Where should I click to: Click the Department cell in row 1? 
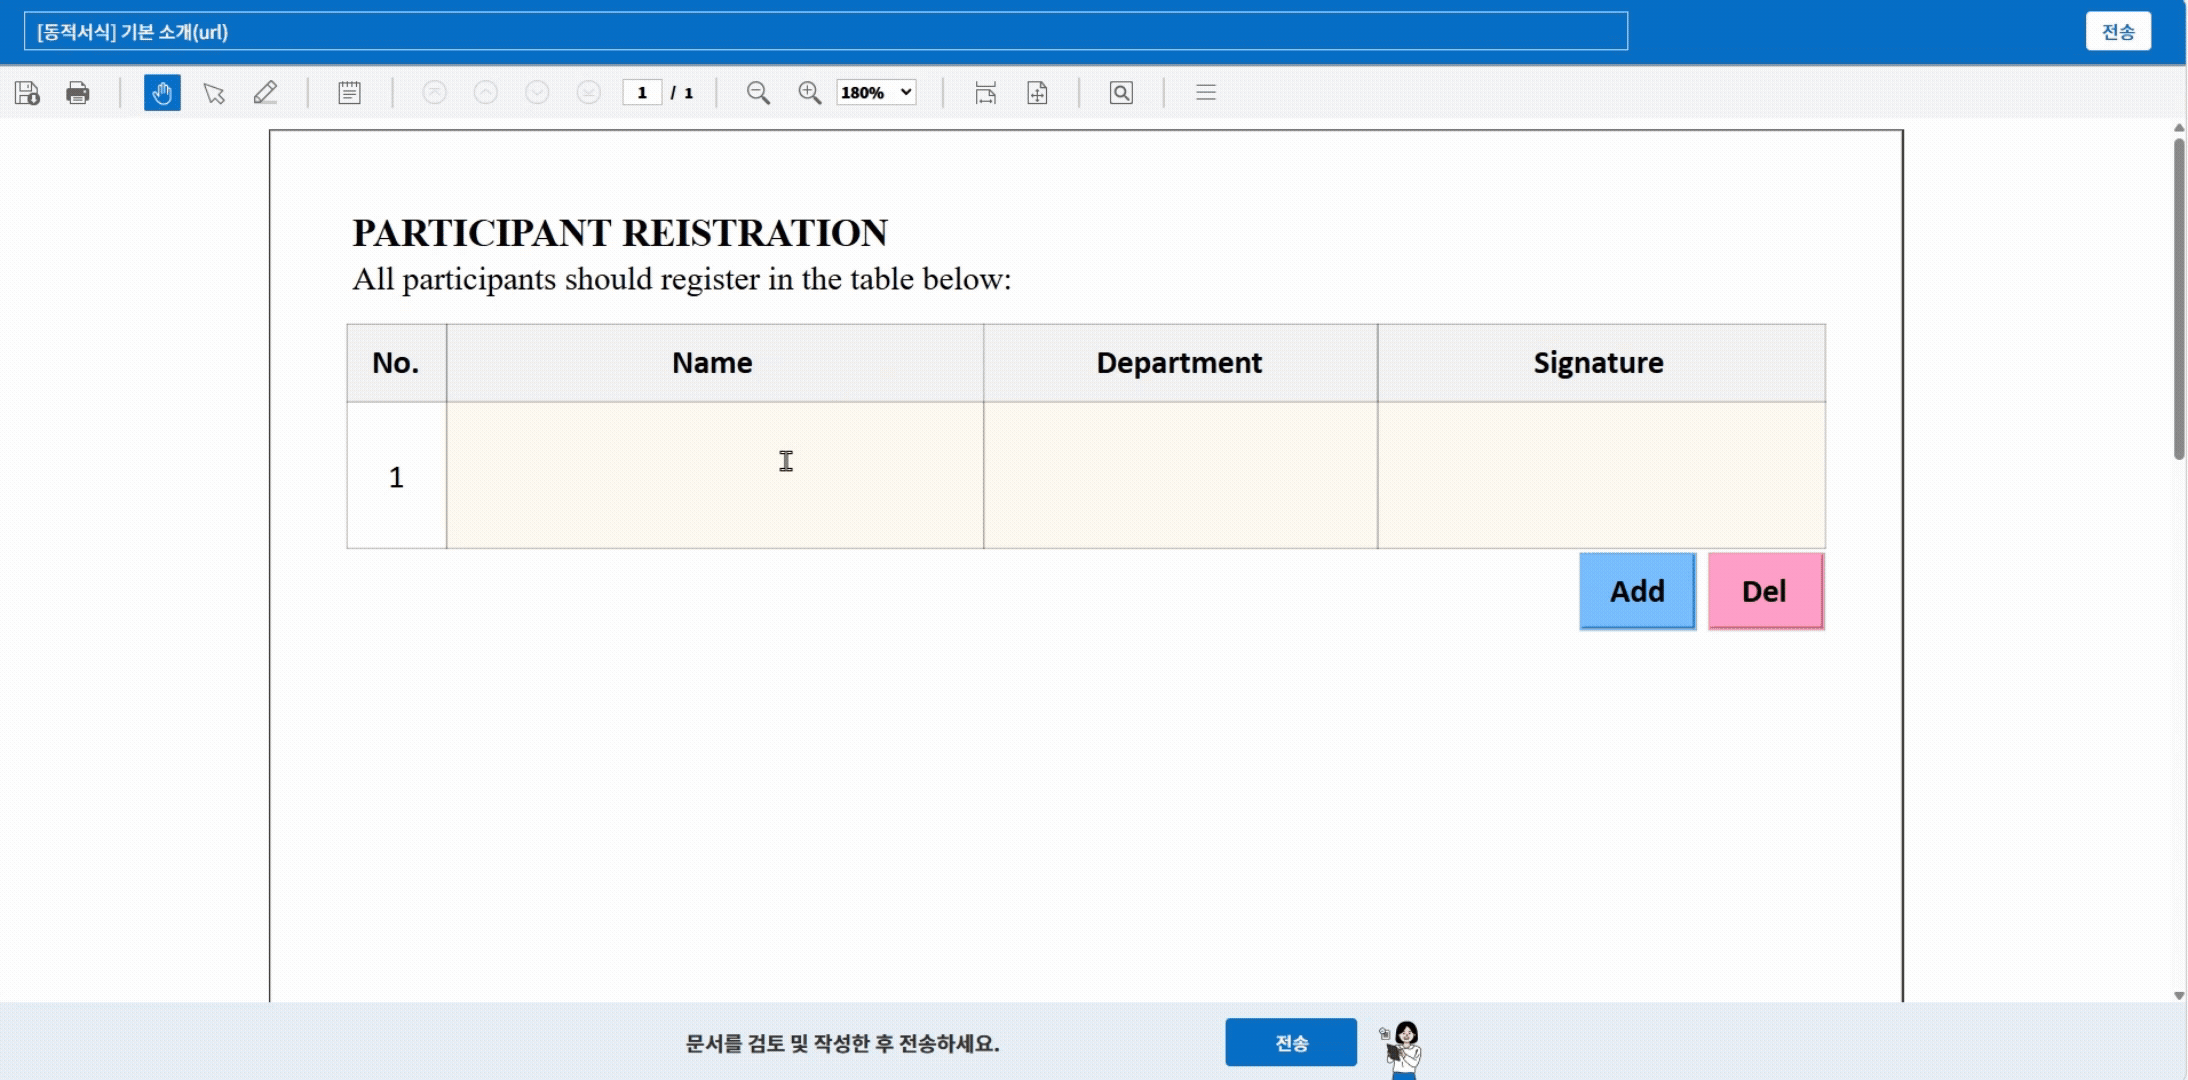pyautogui.click(x=1180, y=476)
